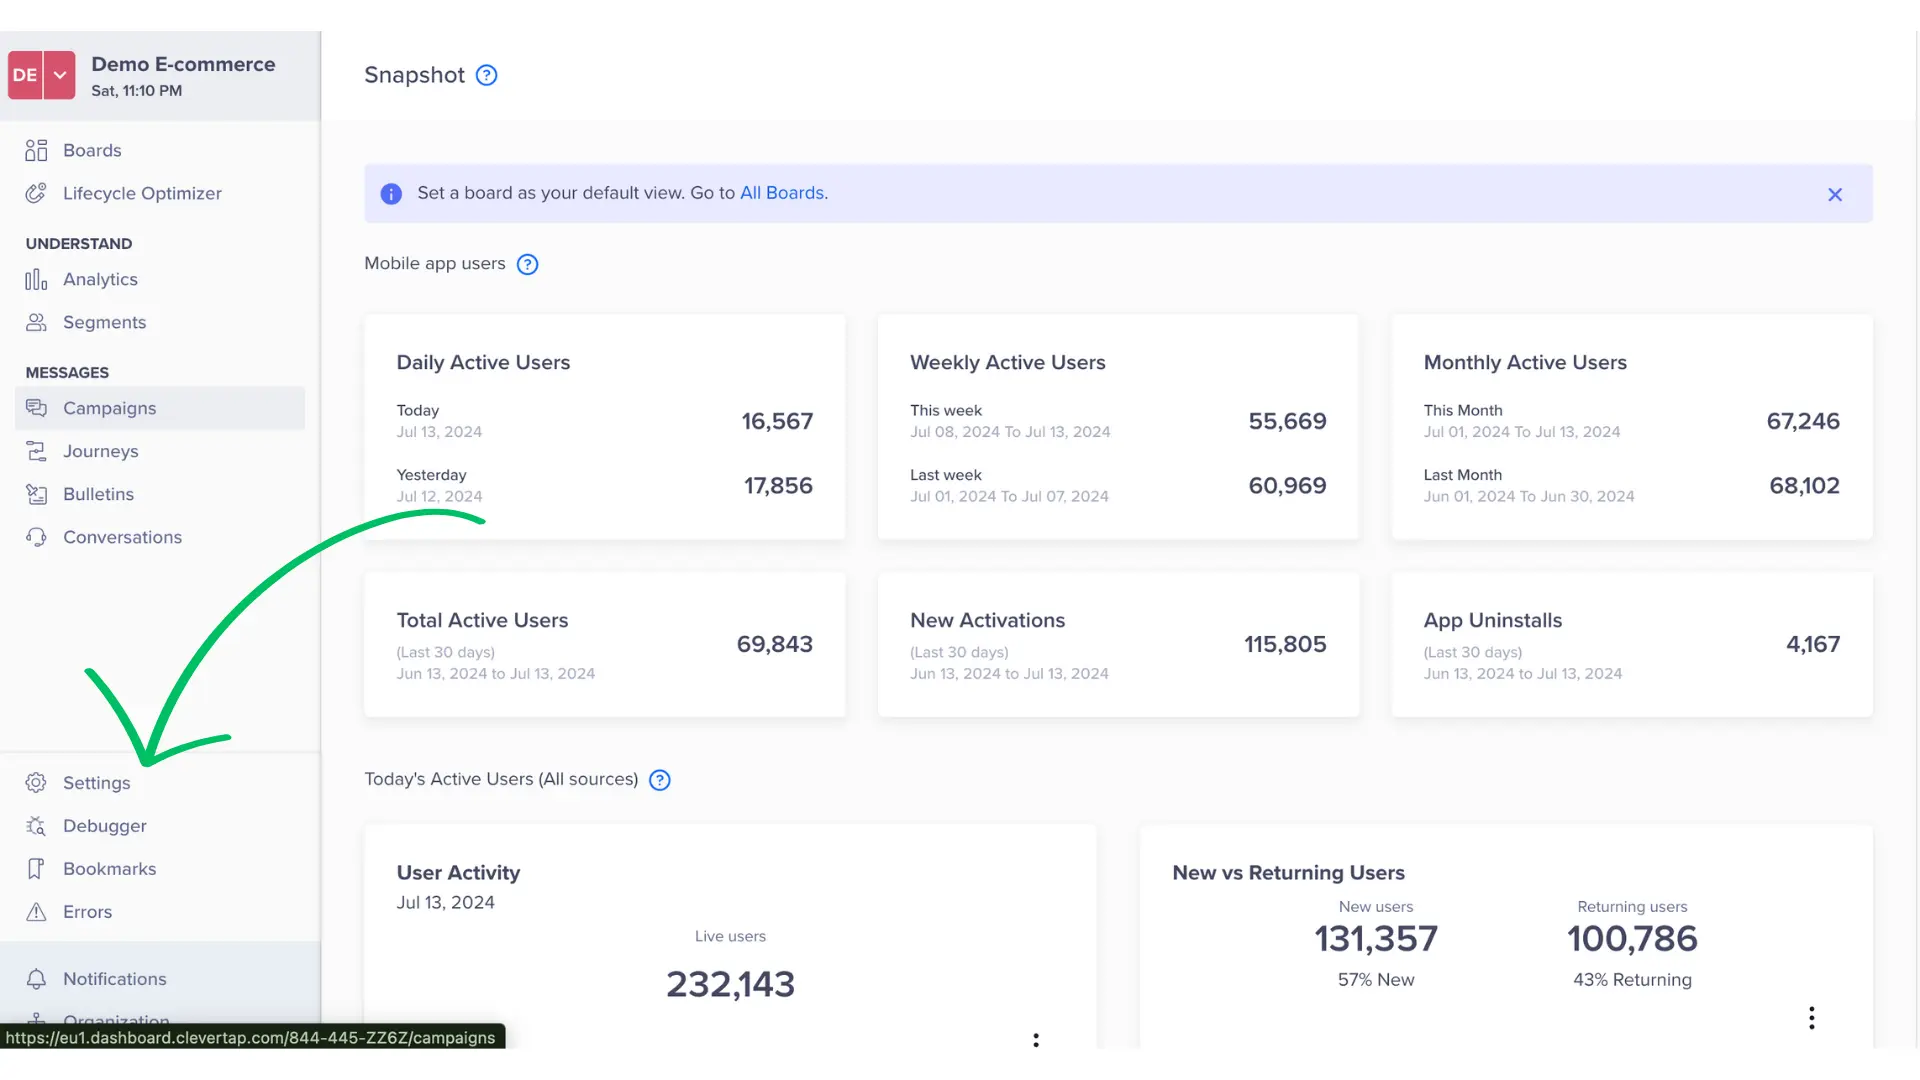The height and width of the screenshot is (1080, 1920).
Task: Click the Boards sidebar icon
Action: coord(36,150)
